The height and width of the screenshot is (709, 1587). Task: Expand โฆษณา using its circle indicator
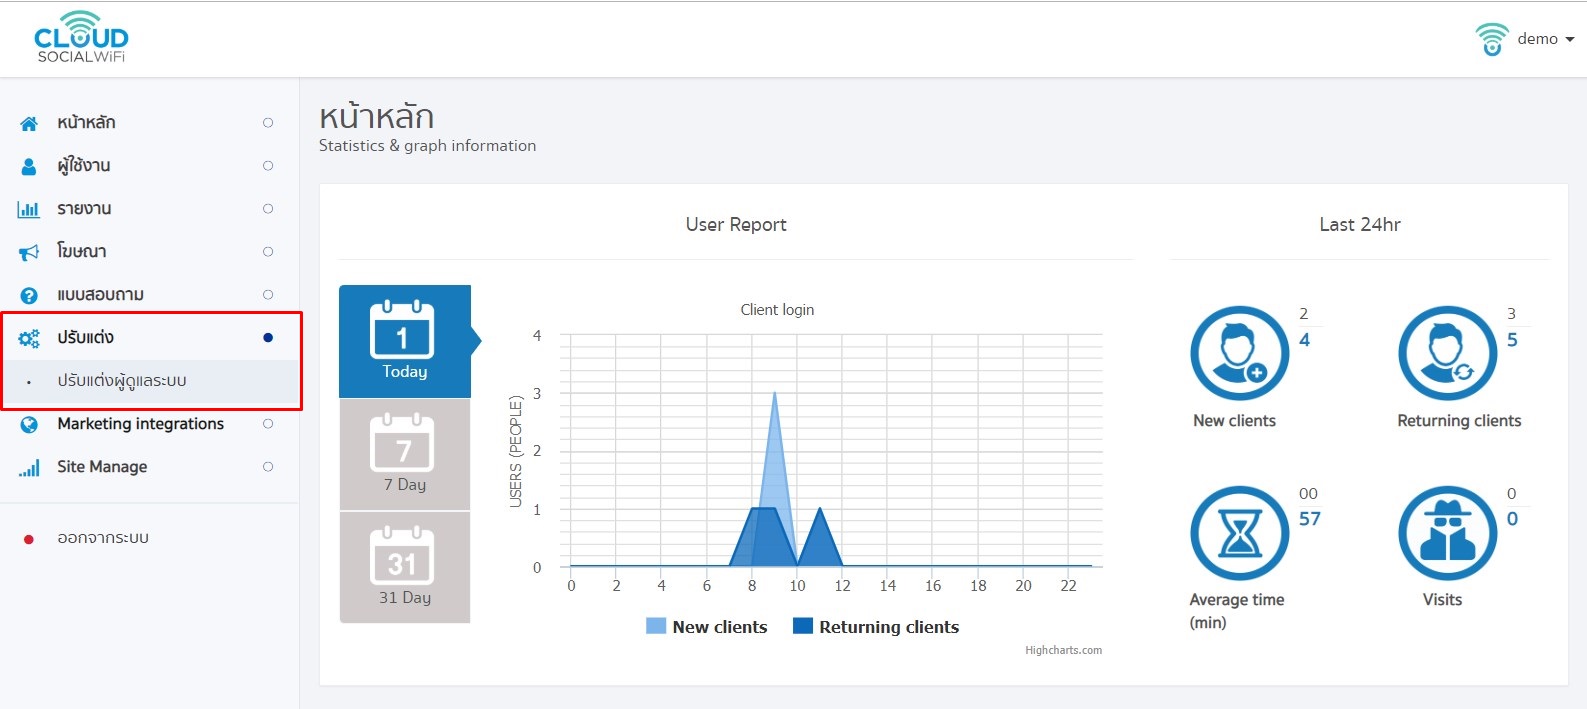click(268, 252)
